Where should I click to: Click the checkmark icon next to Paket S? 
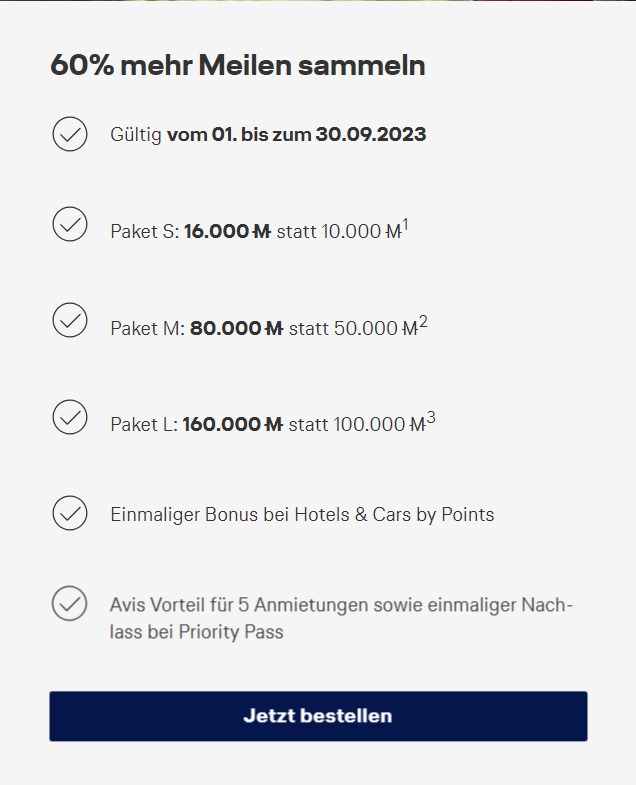tap(70, 225)
